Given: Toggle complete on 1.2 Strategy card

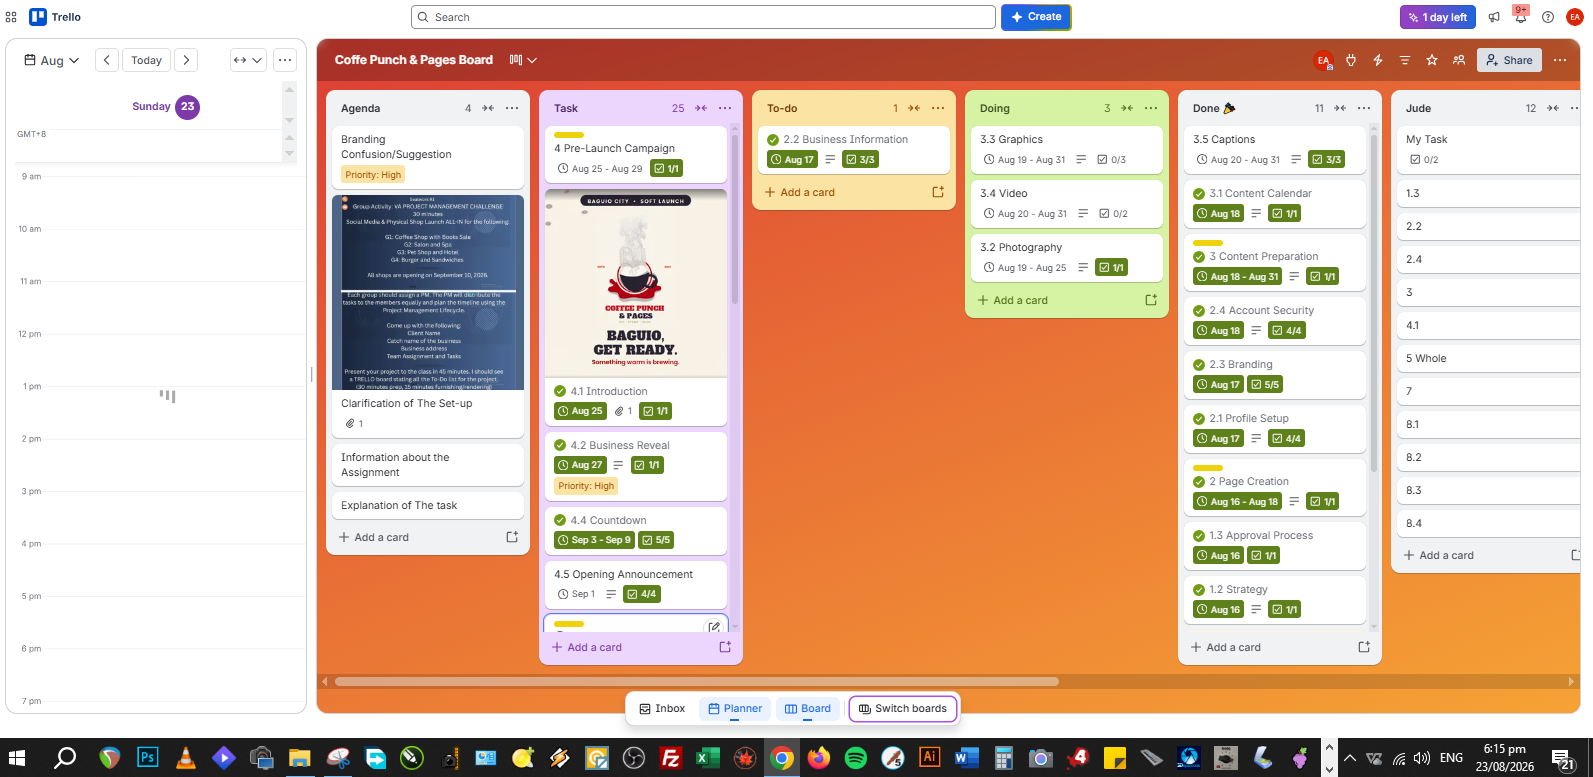Looking at the screenshot, I should (1199, 590).
